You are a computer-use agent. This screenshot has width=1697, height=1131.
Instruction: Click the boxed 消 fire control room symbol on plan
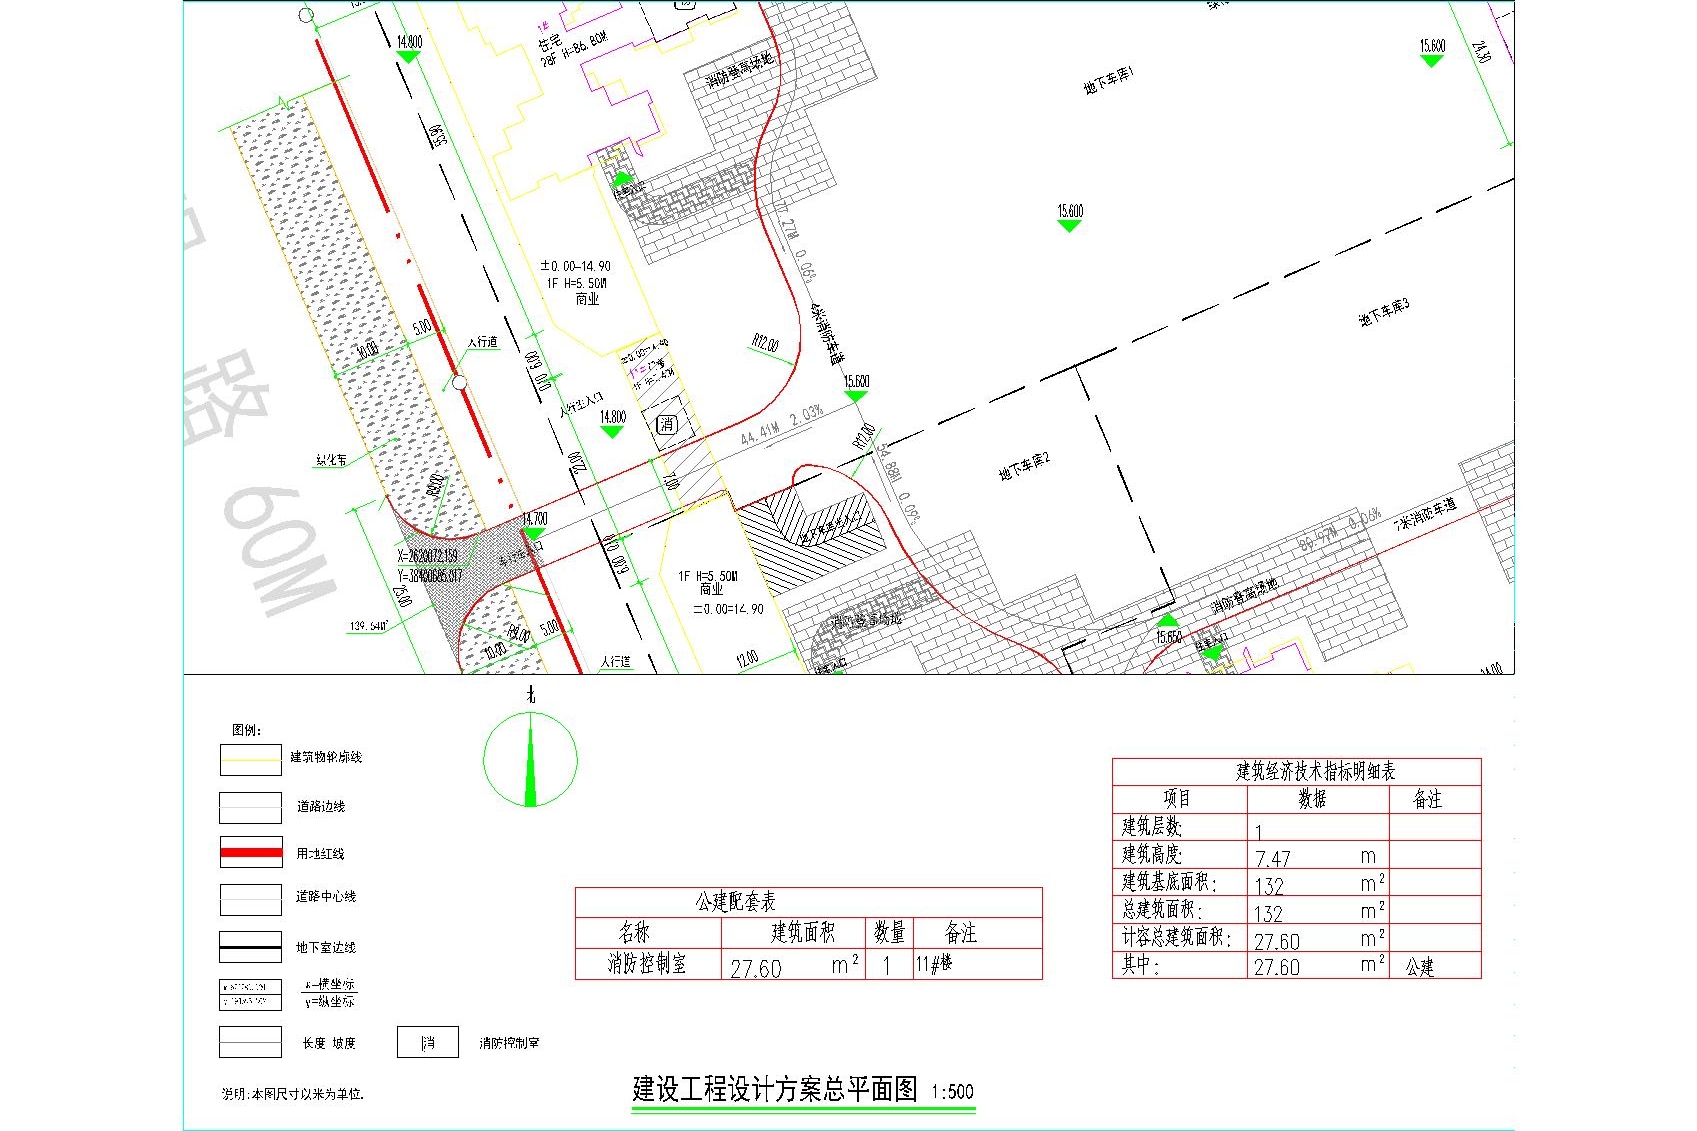point(667,424)
